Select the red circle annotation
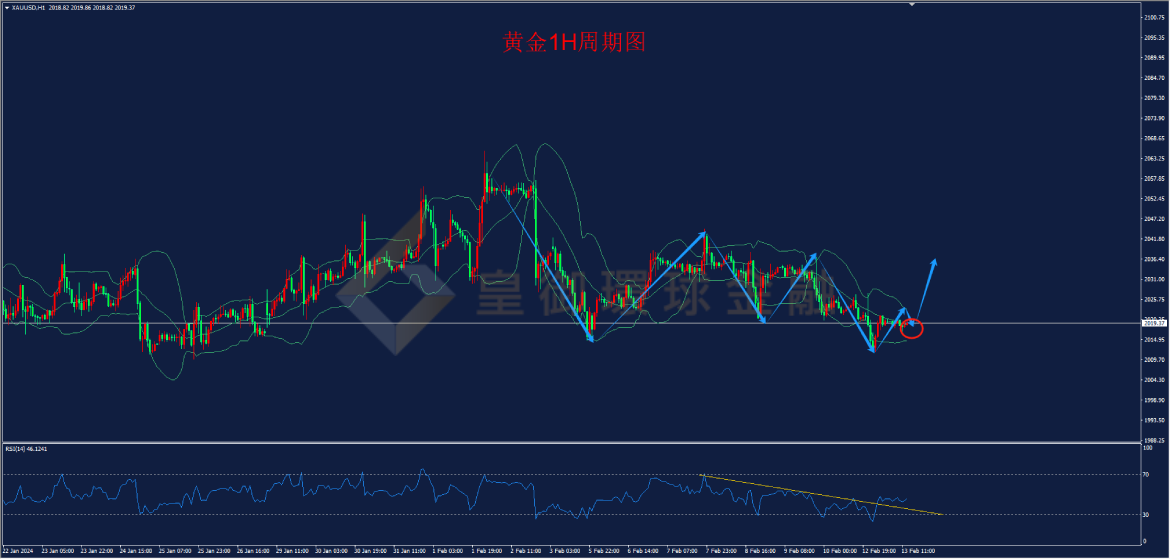The width and height of the screenshot is (1170, 559). [912, 328]
